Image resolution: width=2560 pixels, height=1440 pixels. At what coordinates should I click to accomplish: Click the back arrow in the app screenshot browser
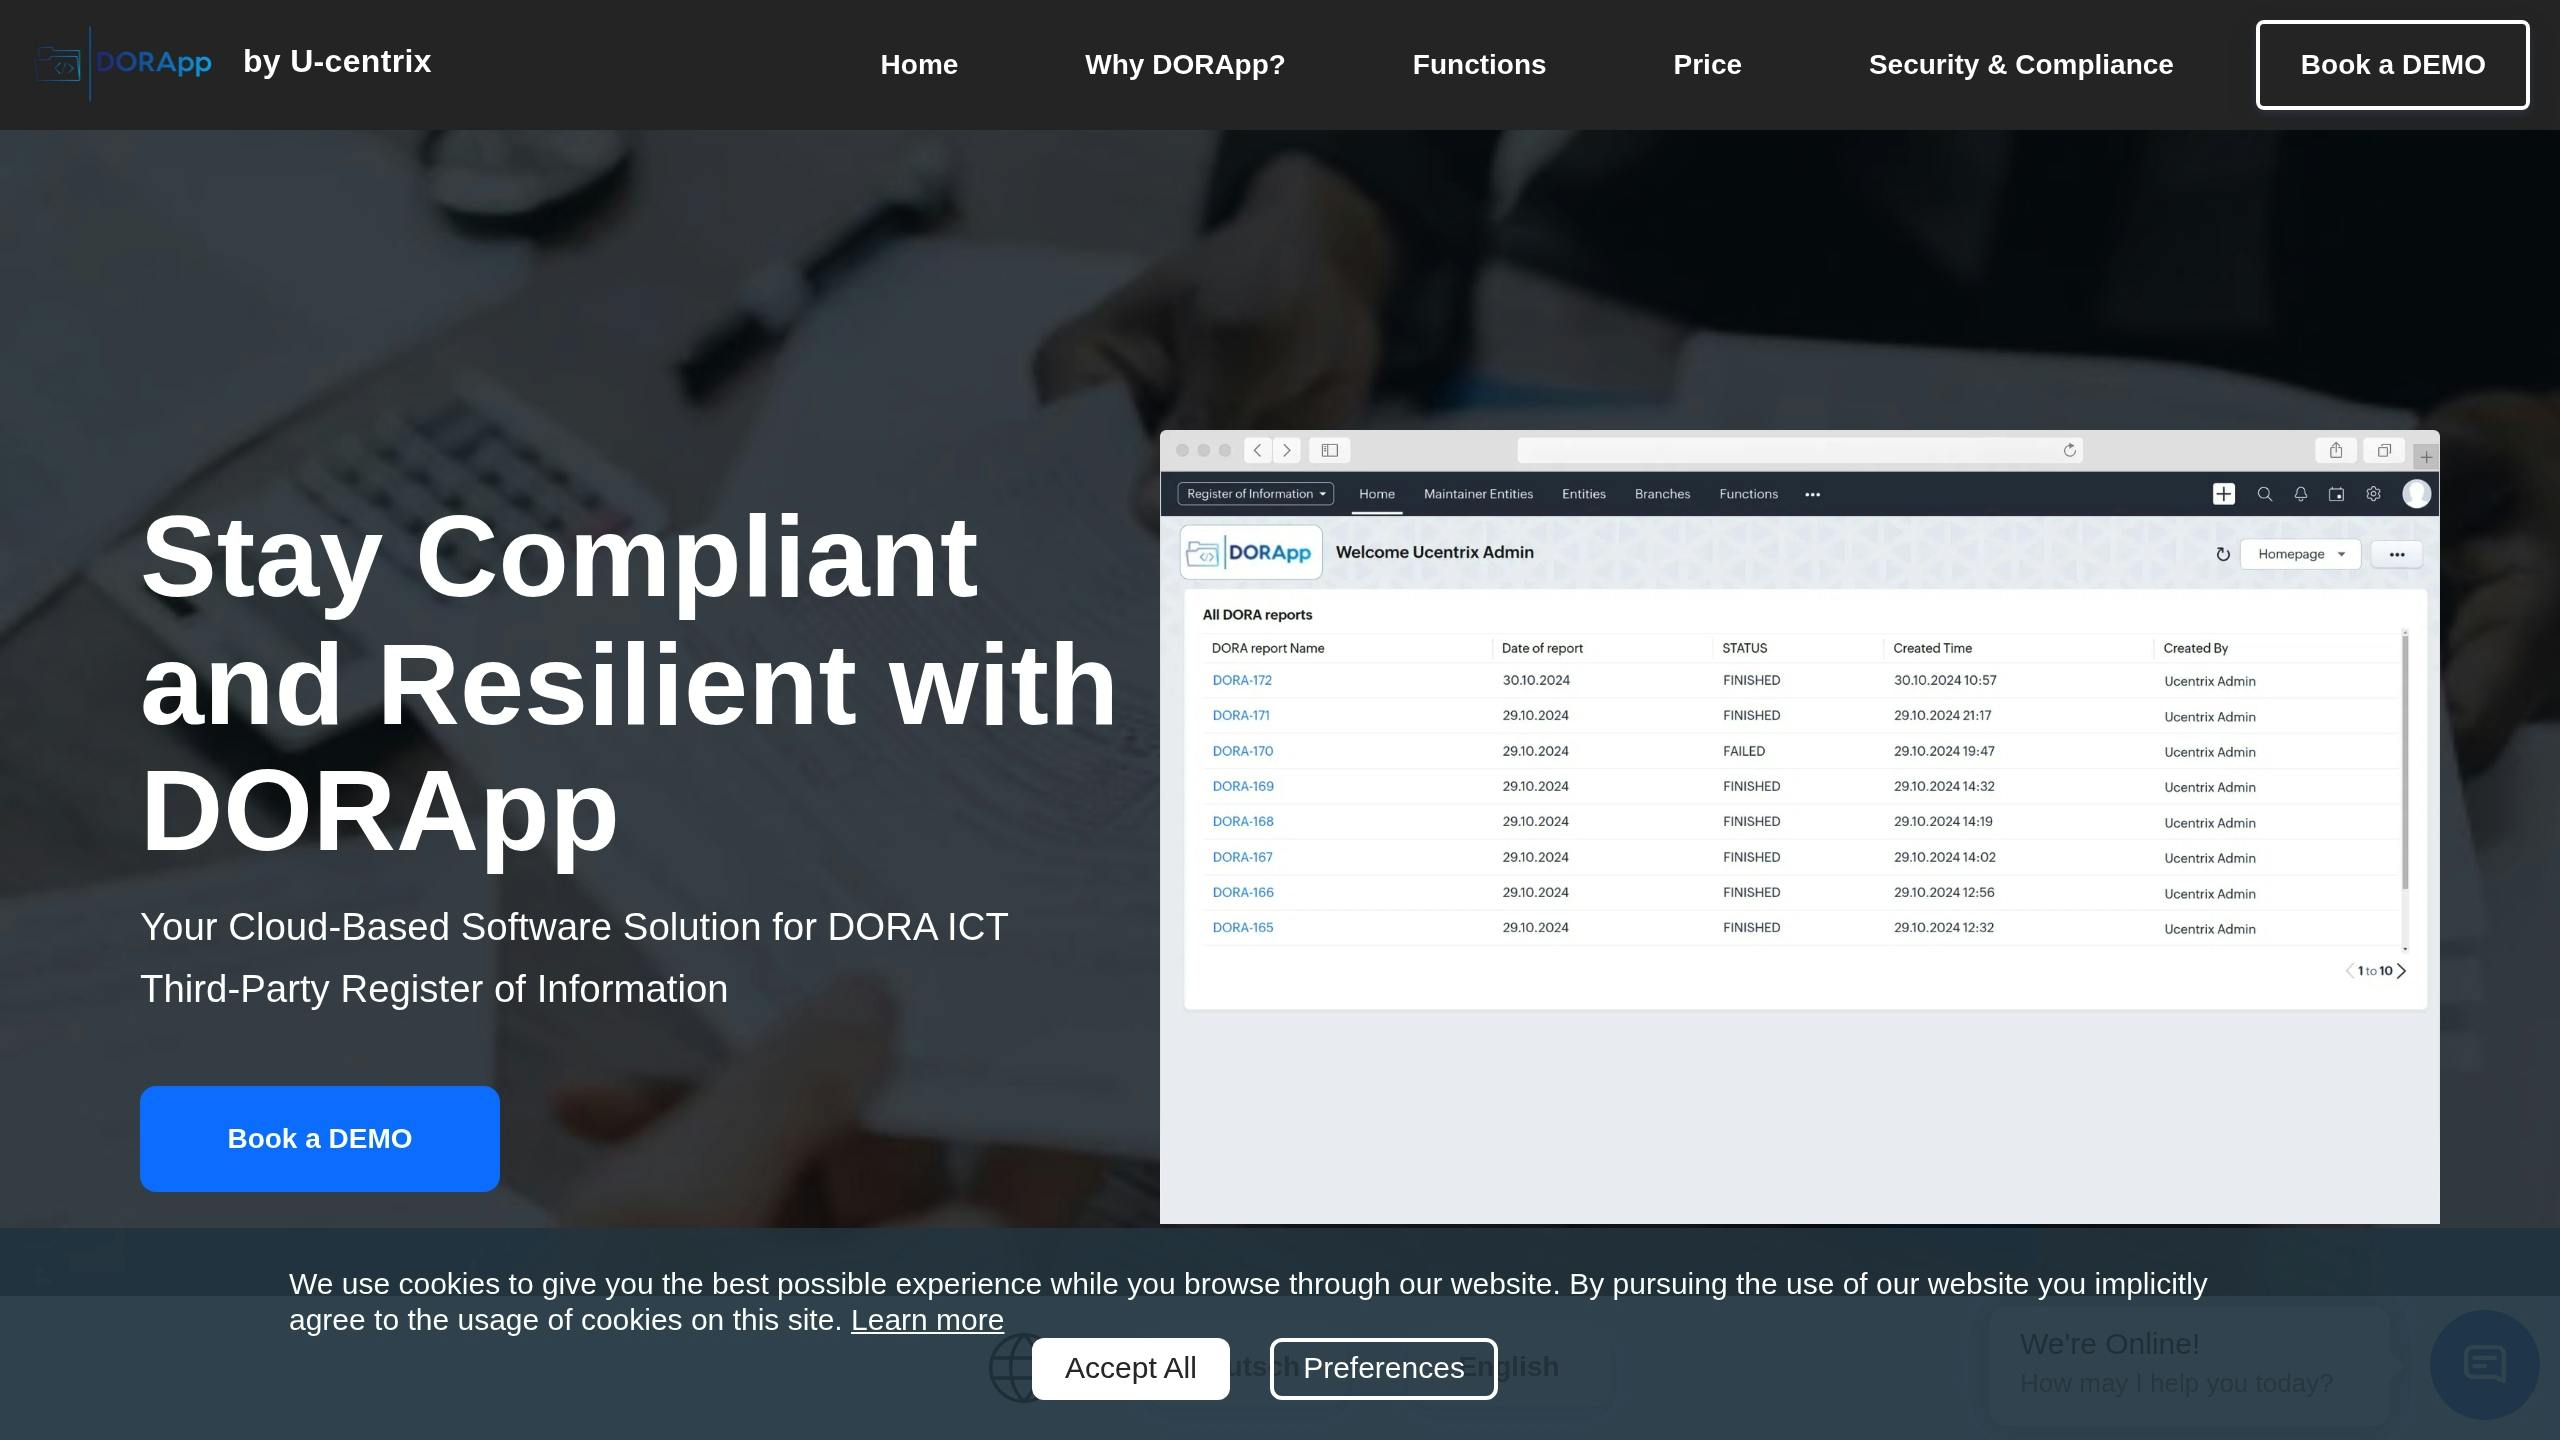click(x=1258, y=450)
